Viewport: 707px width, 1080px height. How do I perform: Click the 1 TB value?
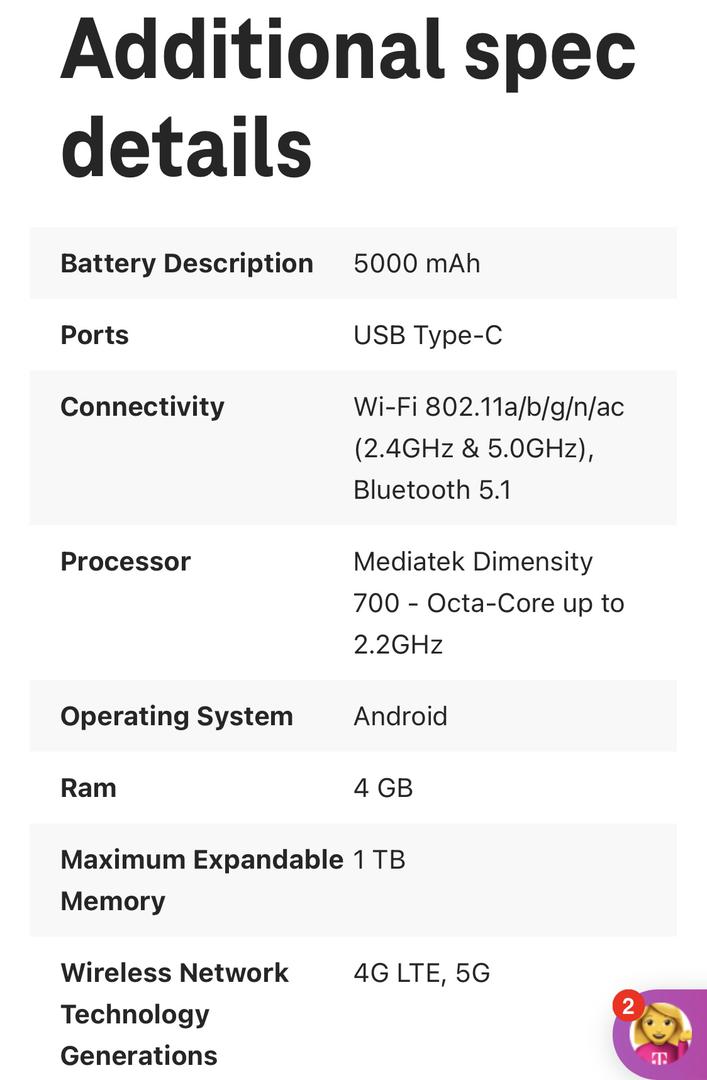coord(379,860)
